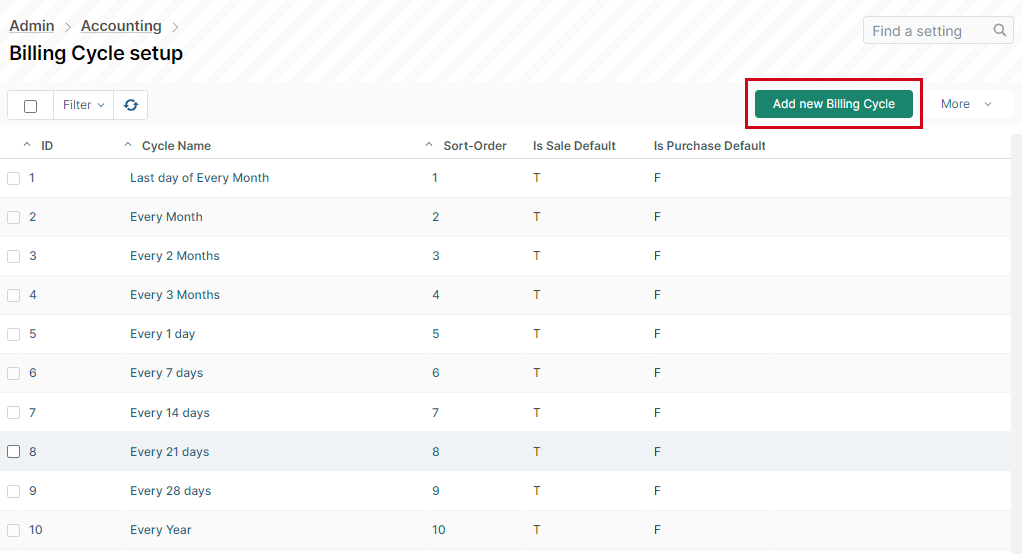Viewport: 1022px width, 554px height.
Task: Open the Every 7 days cycle
Action: (166, 373)
